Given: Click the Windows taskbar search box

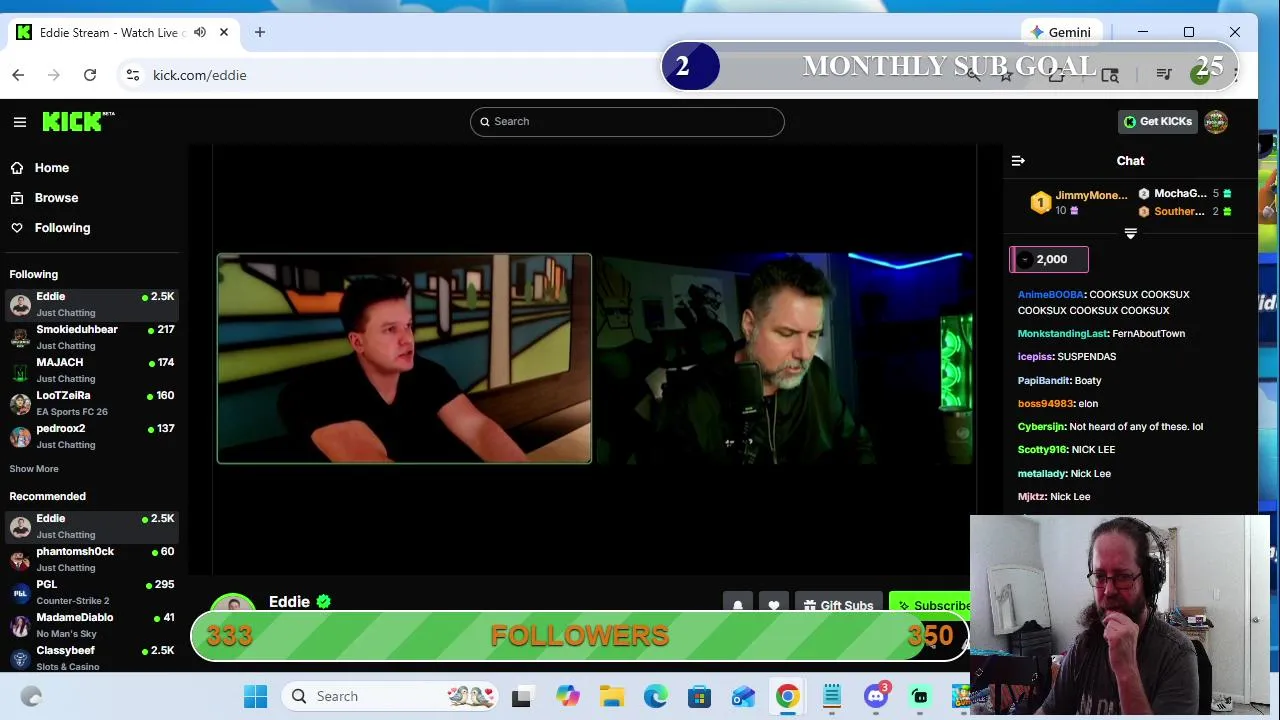Looking at the screenshot, I should [390, 696].
